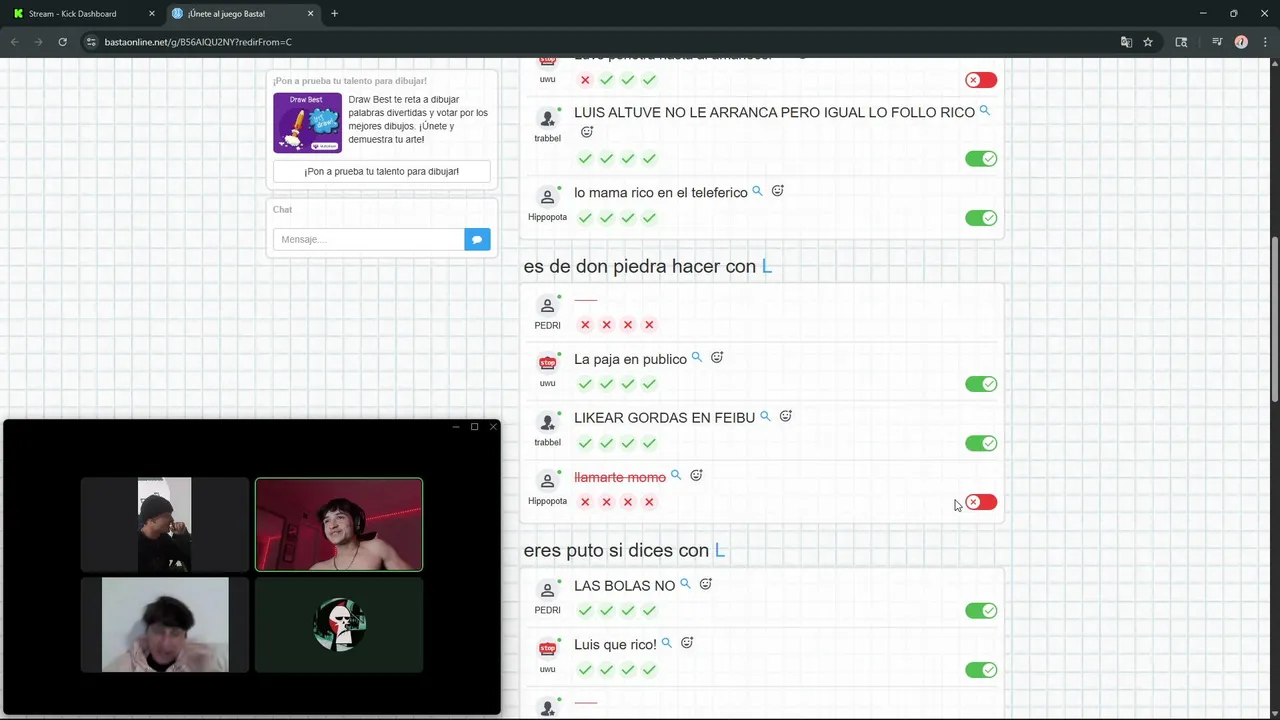
Task: Click uwu stop avatar beside 'La paja en publico'
Action: pos(547,363)
